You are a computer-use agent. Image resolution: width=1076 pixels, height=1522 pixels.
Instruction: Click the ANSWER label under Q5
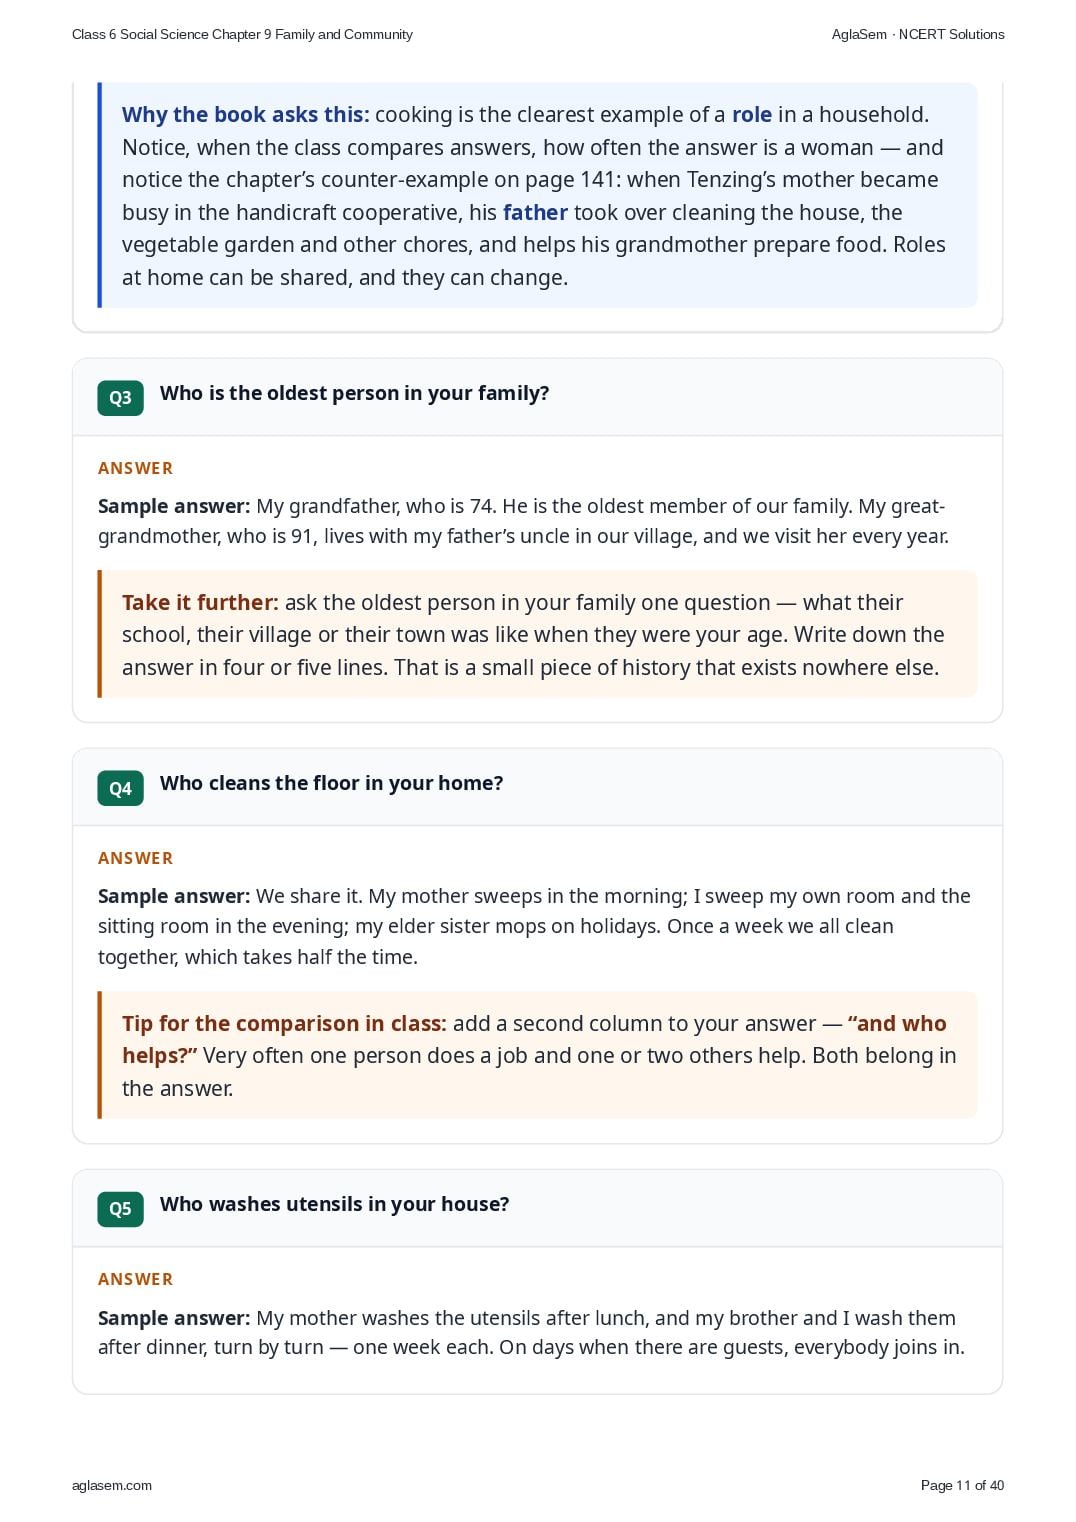click(136, 1279)
